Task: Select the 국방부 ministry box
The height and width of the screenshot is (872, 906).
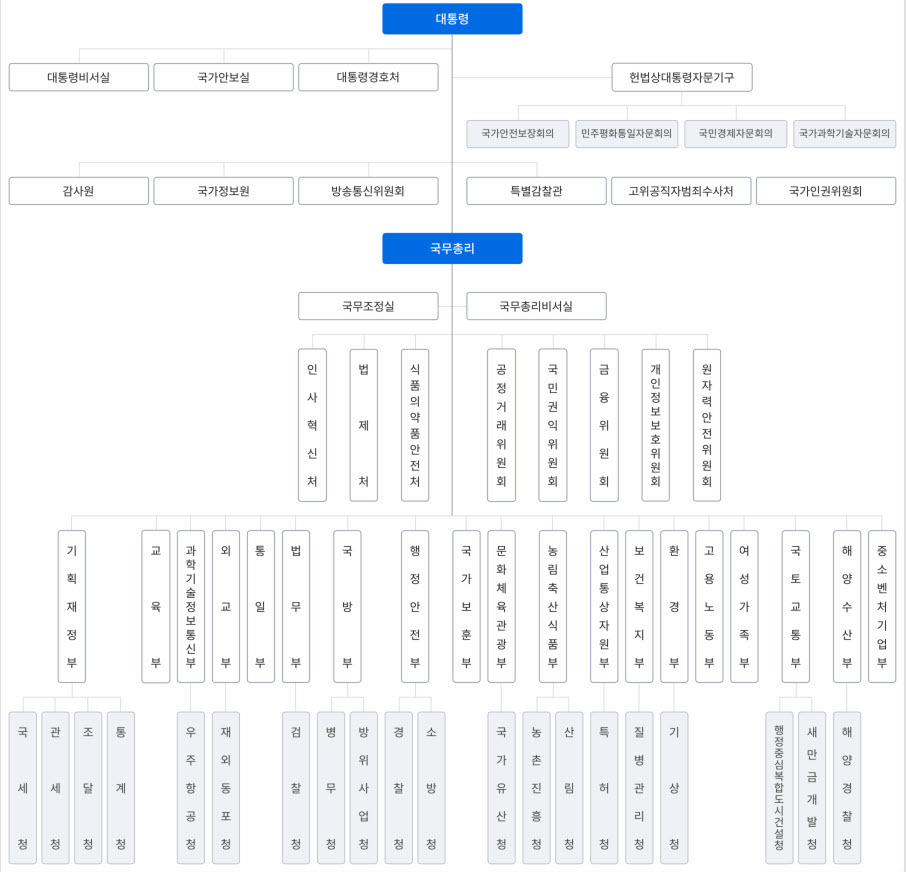Action: click(347, 607)
